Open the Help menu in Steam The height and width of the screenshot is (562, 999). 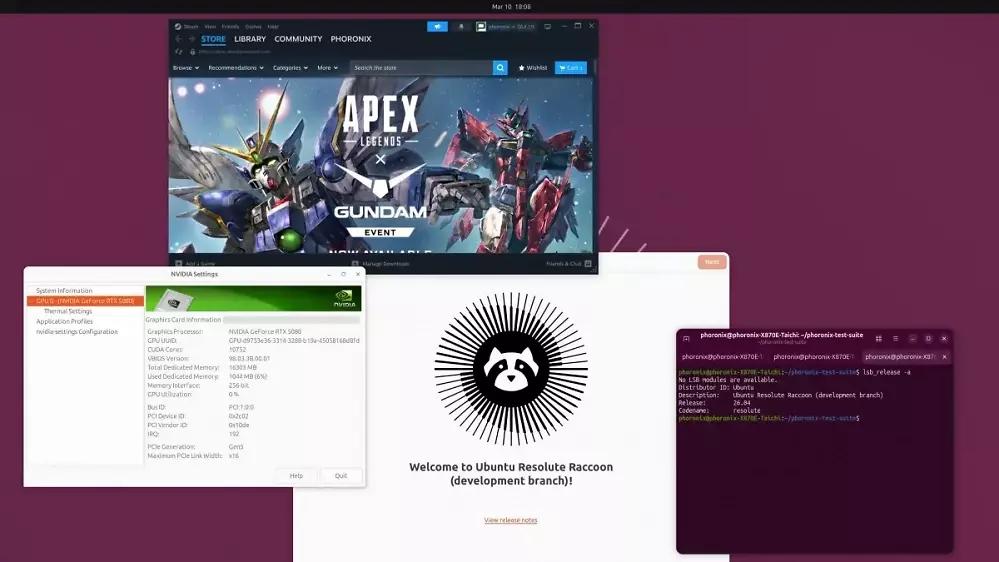tap(273, 27)
